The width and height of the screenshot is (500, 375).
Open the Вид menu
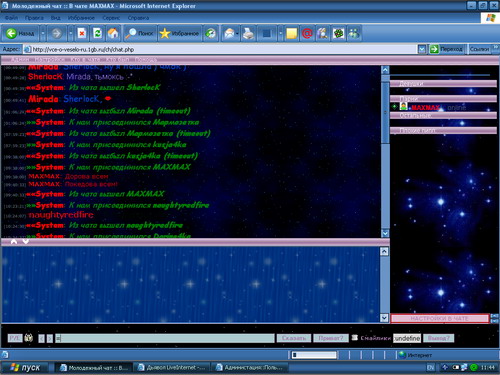(x=56, y=18)
